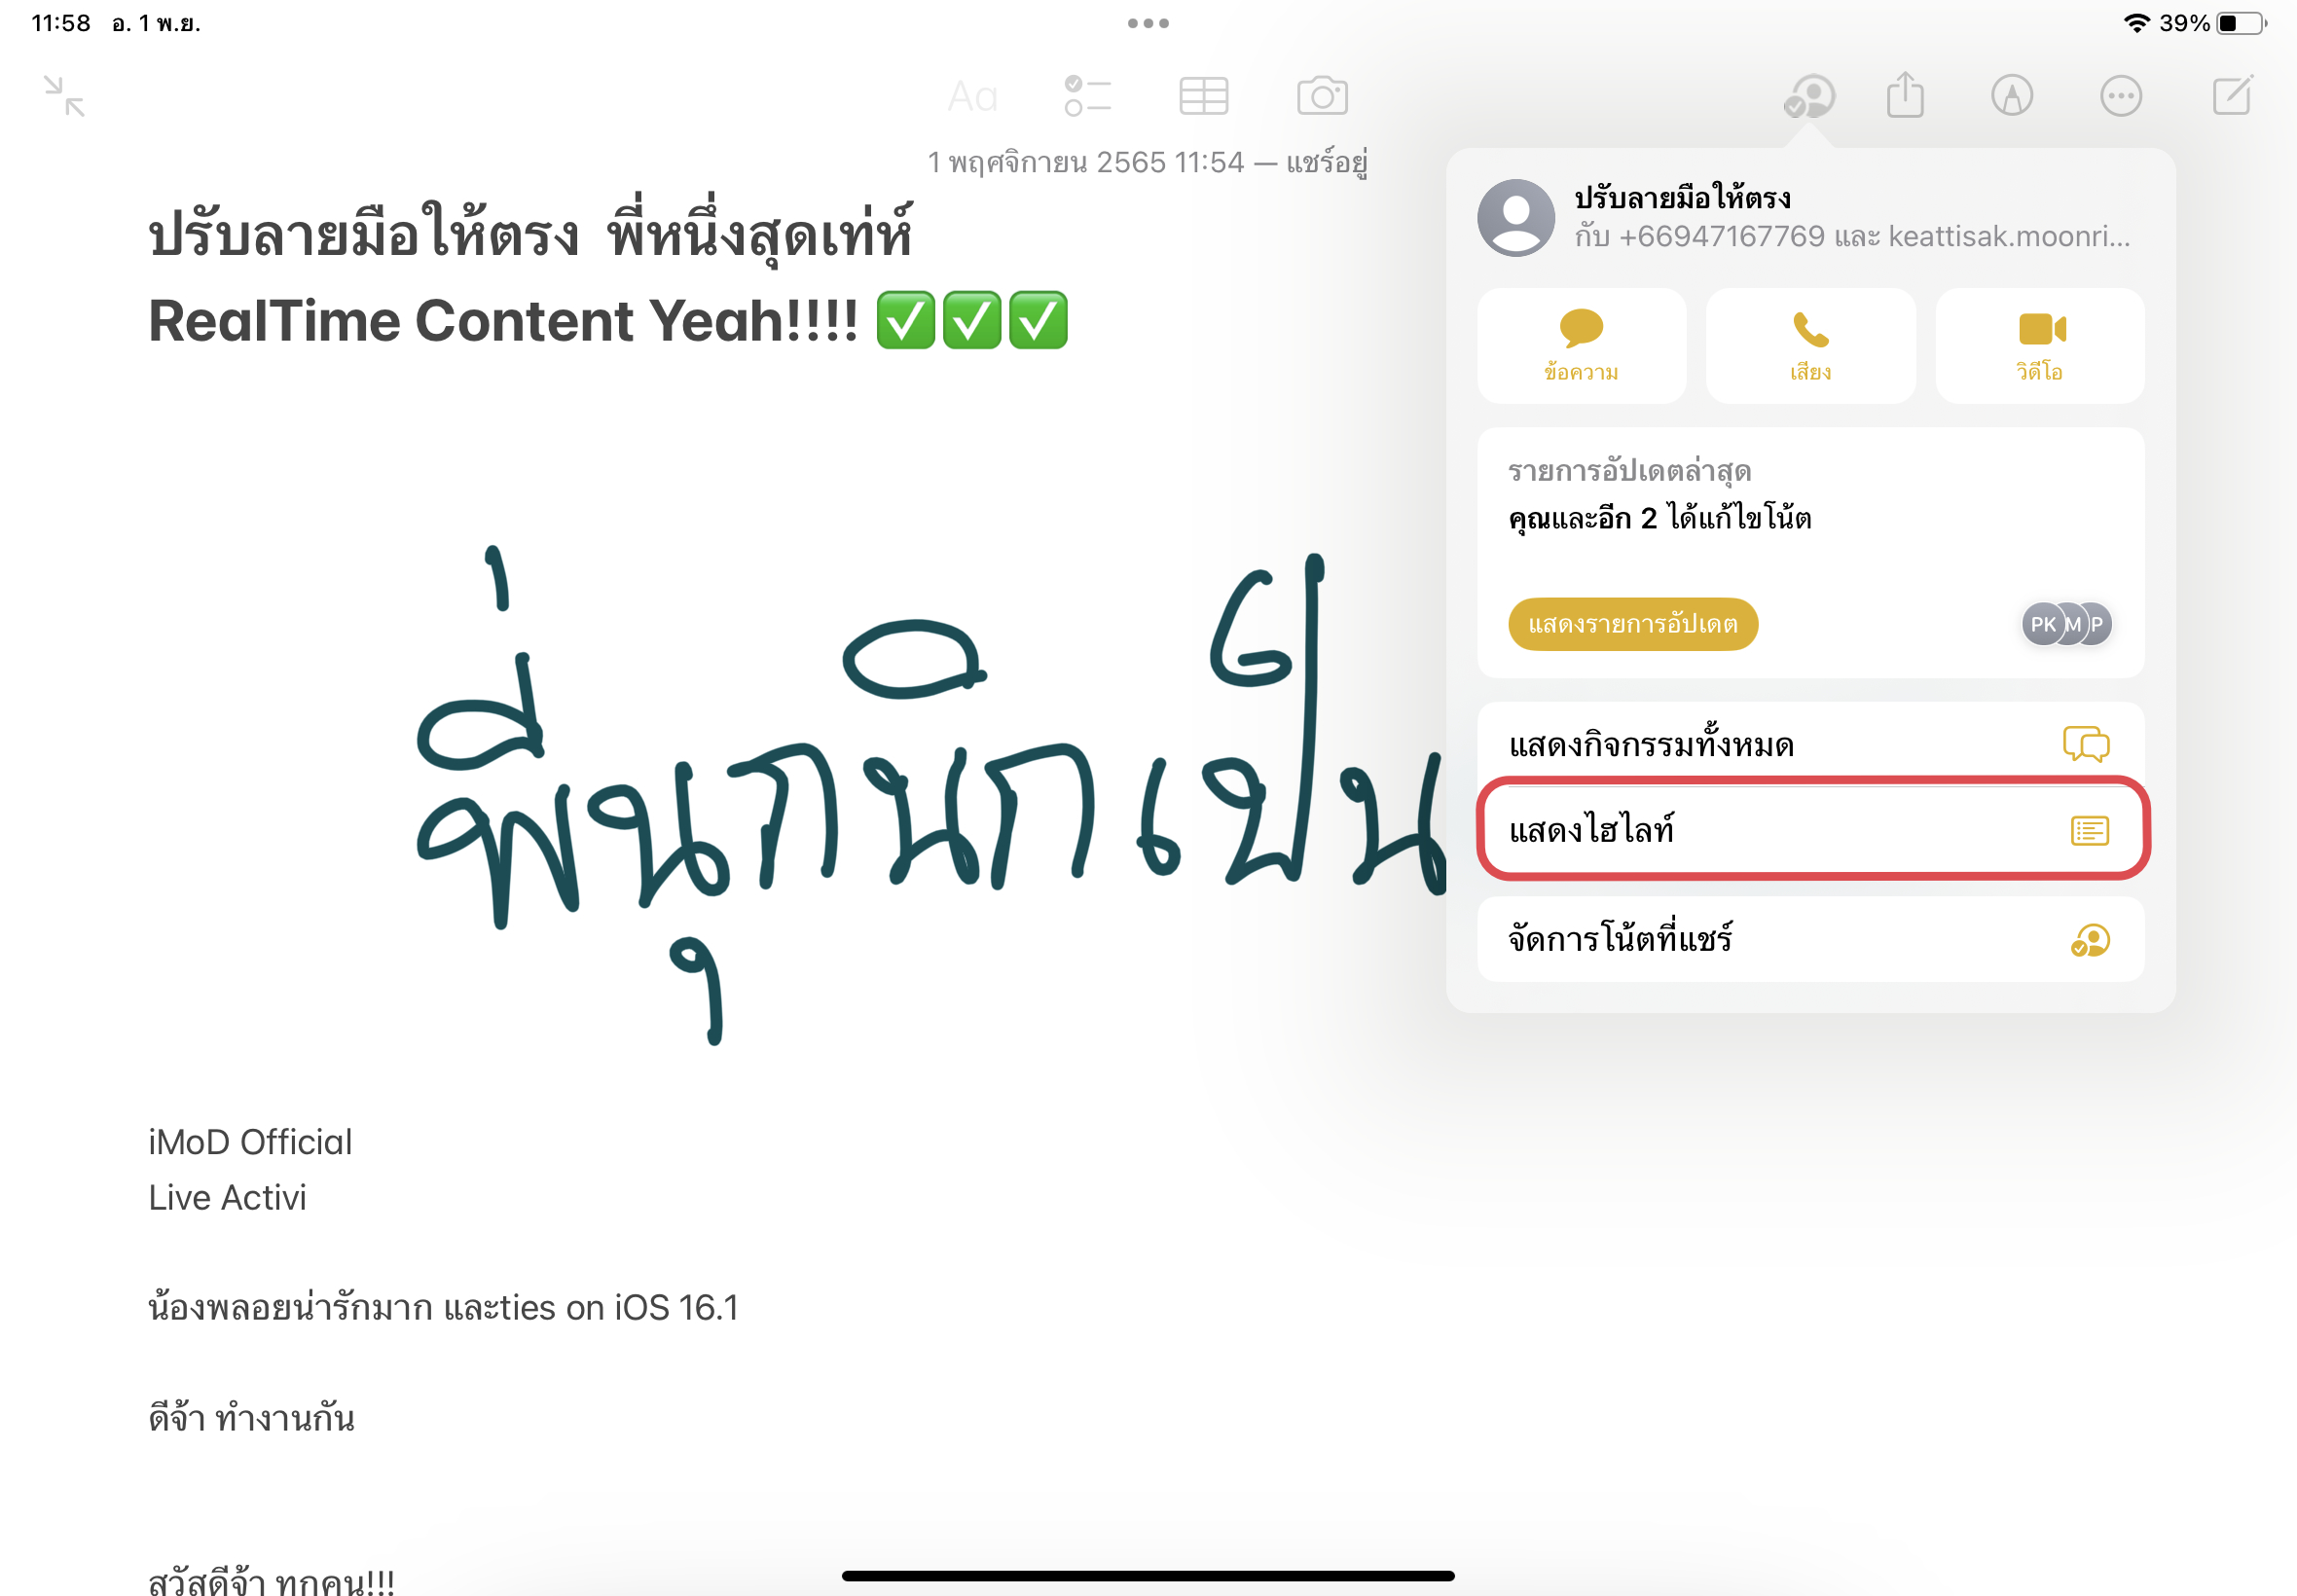The image size is (2297, 1596).
Task: Open the camera attachment menu
Action: tap(1322, 96)
